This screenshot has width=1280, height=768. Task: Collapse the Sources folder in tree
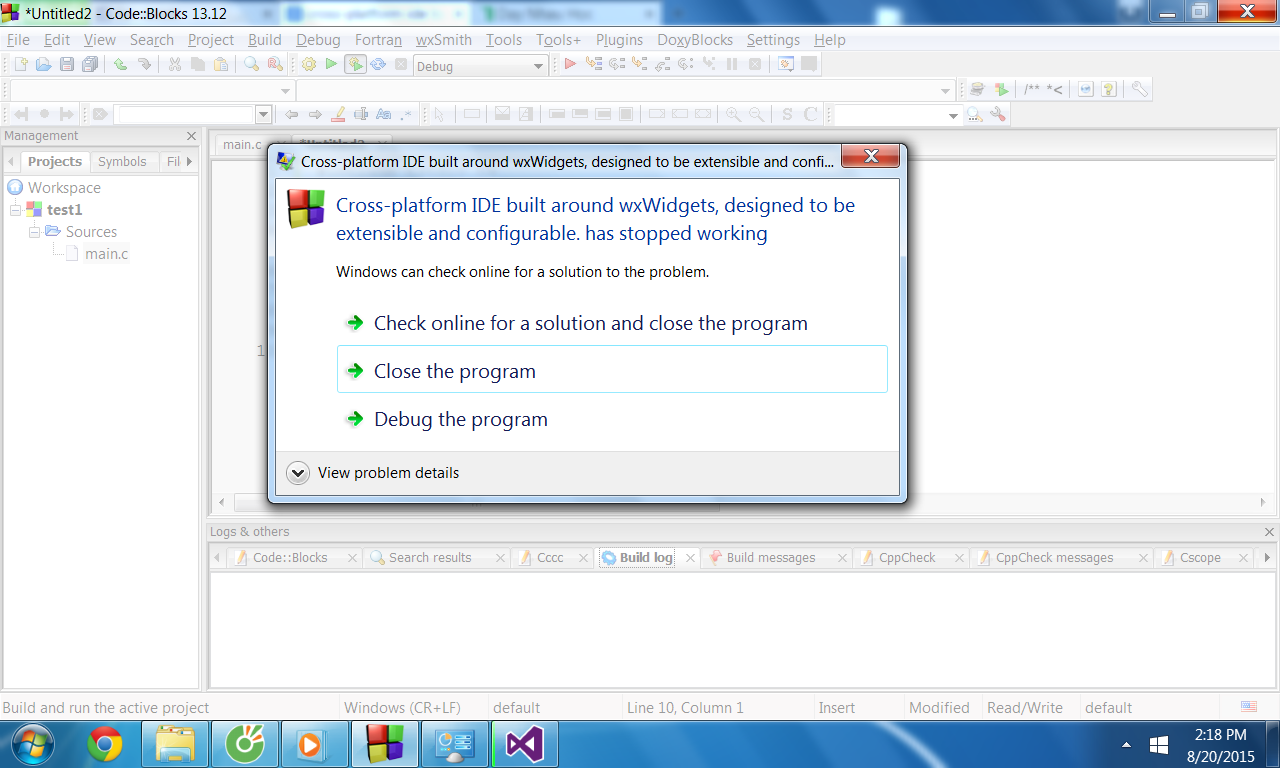[x=35, y=232]
